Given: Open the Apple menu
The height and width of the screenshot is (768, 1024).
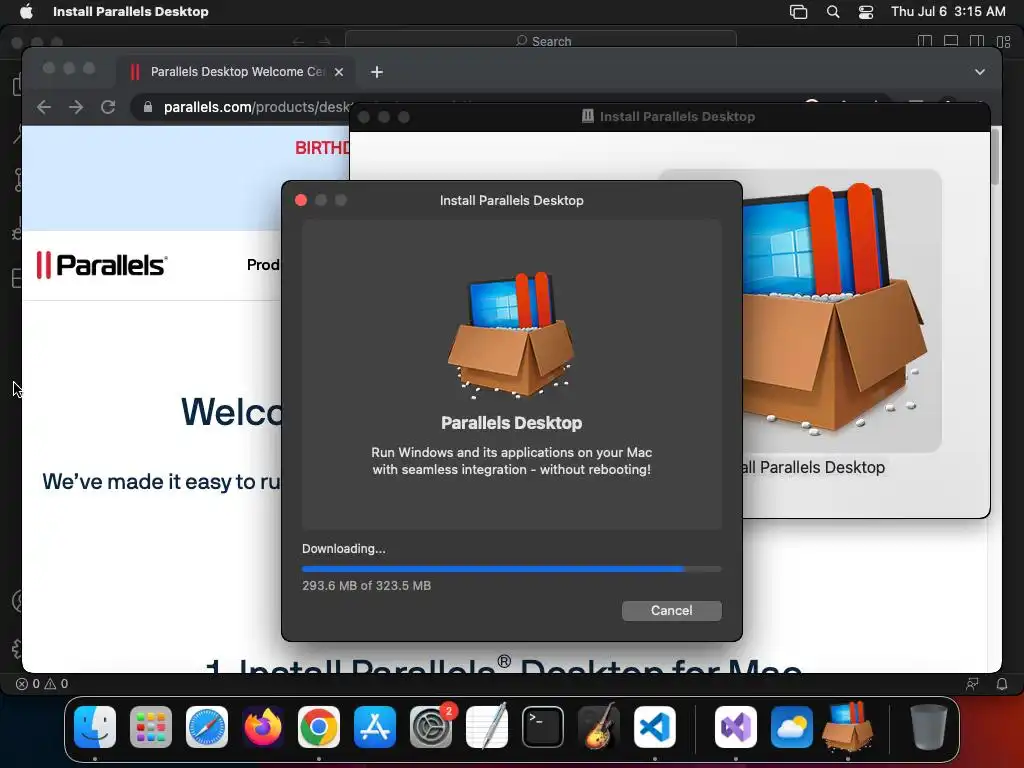Looking at the screenshot, I should (x=26, y=12).
